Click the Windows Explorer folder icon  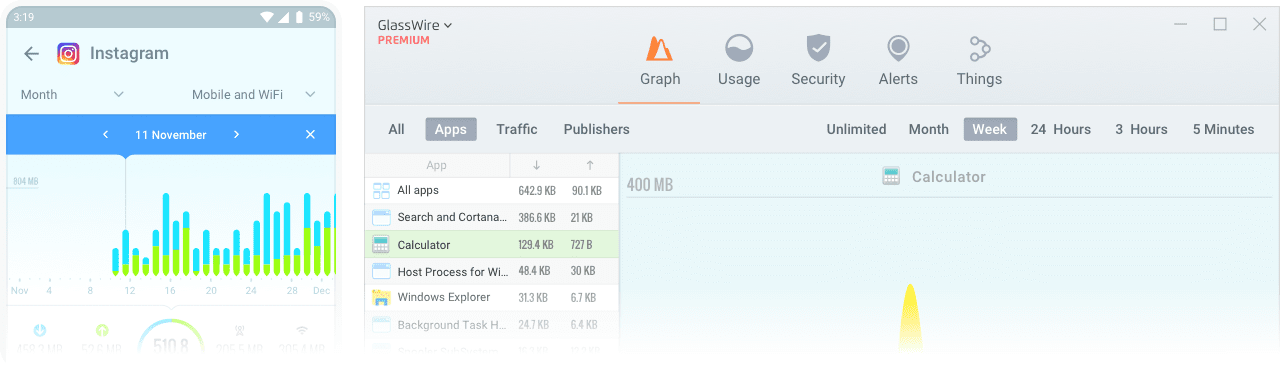(381, 297)
